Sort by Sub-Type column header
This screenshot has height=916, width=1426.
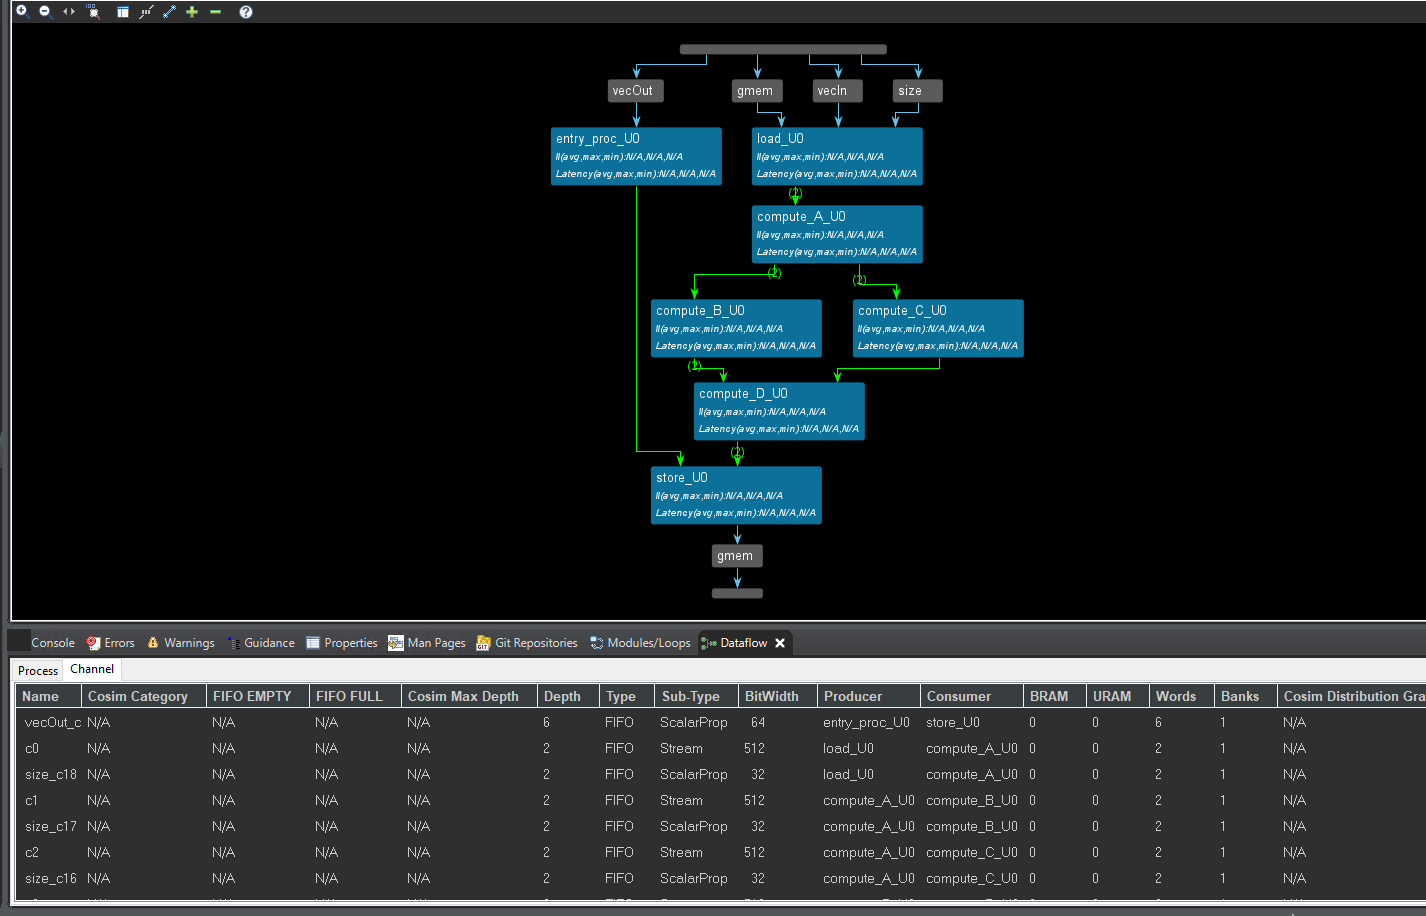(697, 696)
